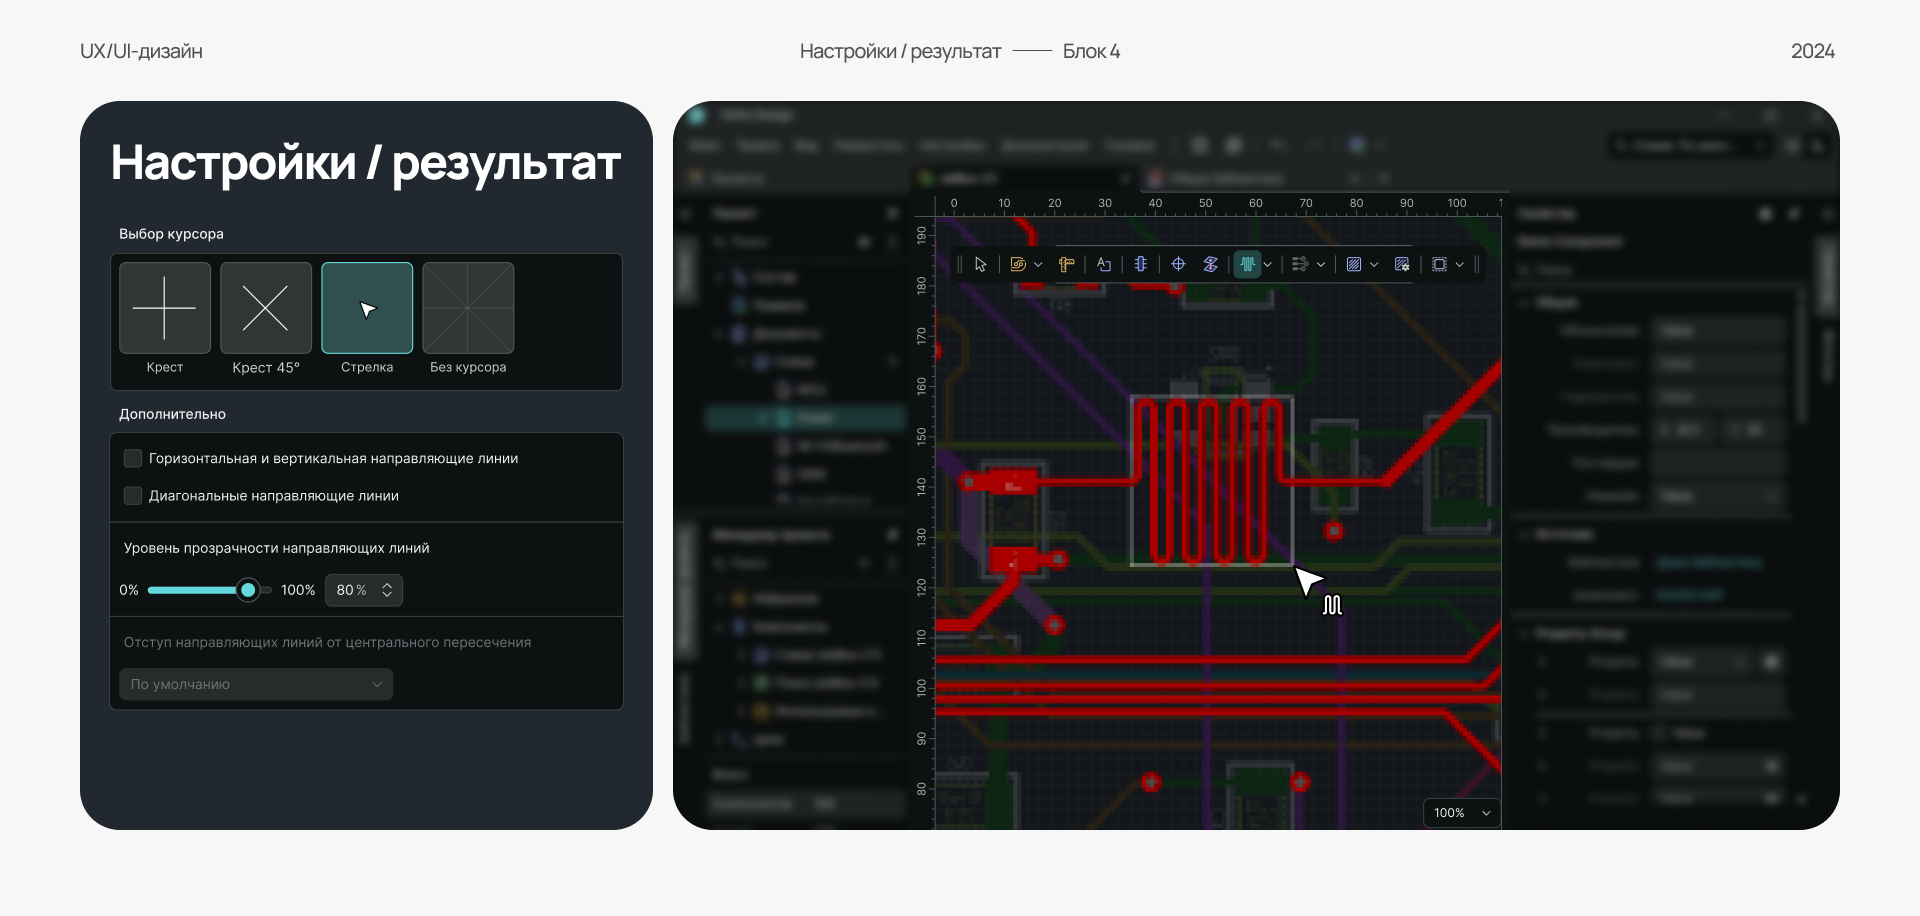The height and width of the screenshot is (916, 1920).
Task: Choose the dashed-frame area selection tool
Action: [x=1439, y=265]
